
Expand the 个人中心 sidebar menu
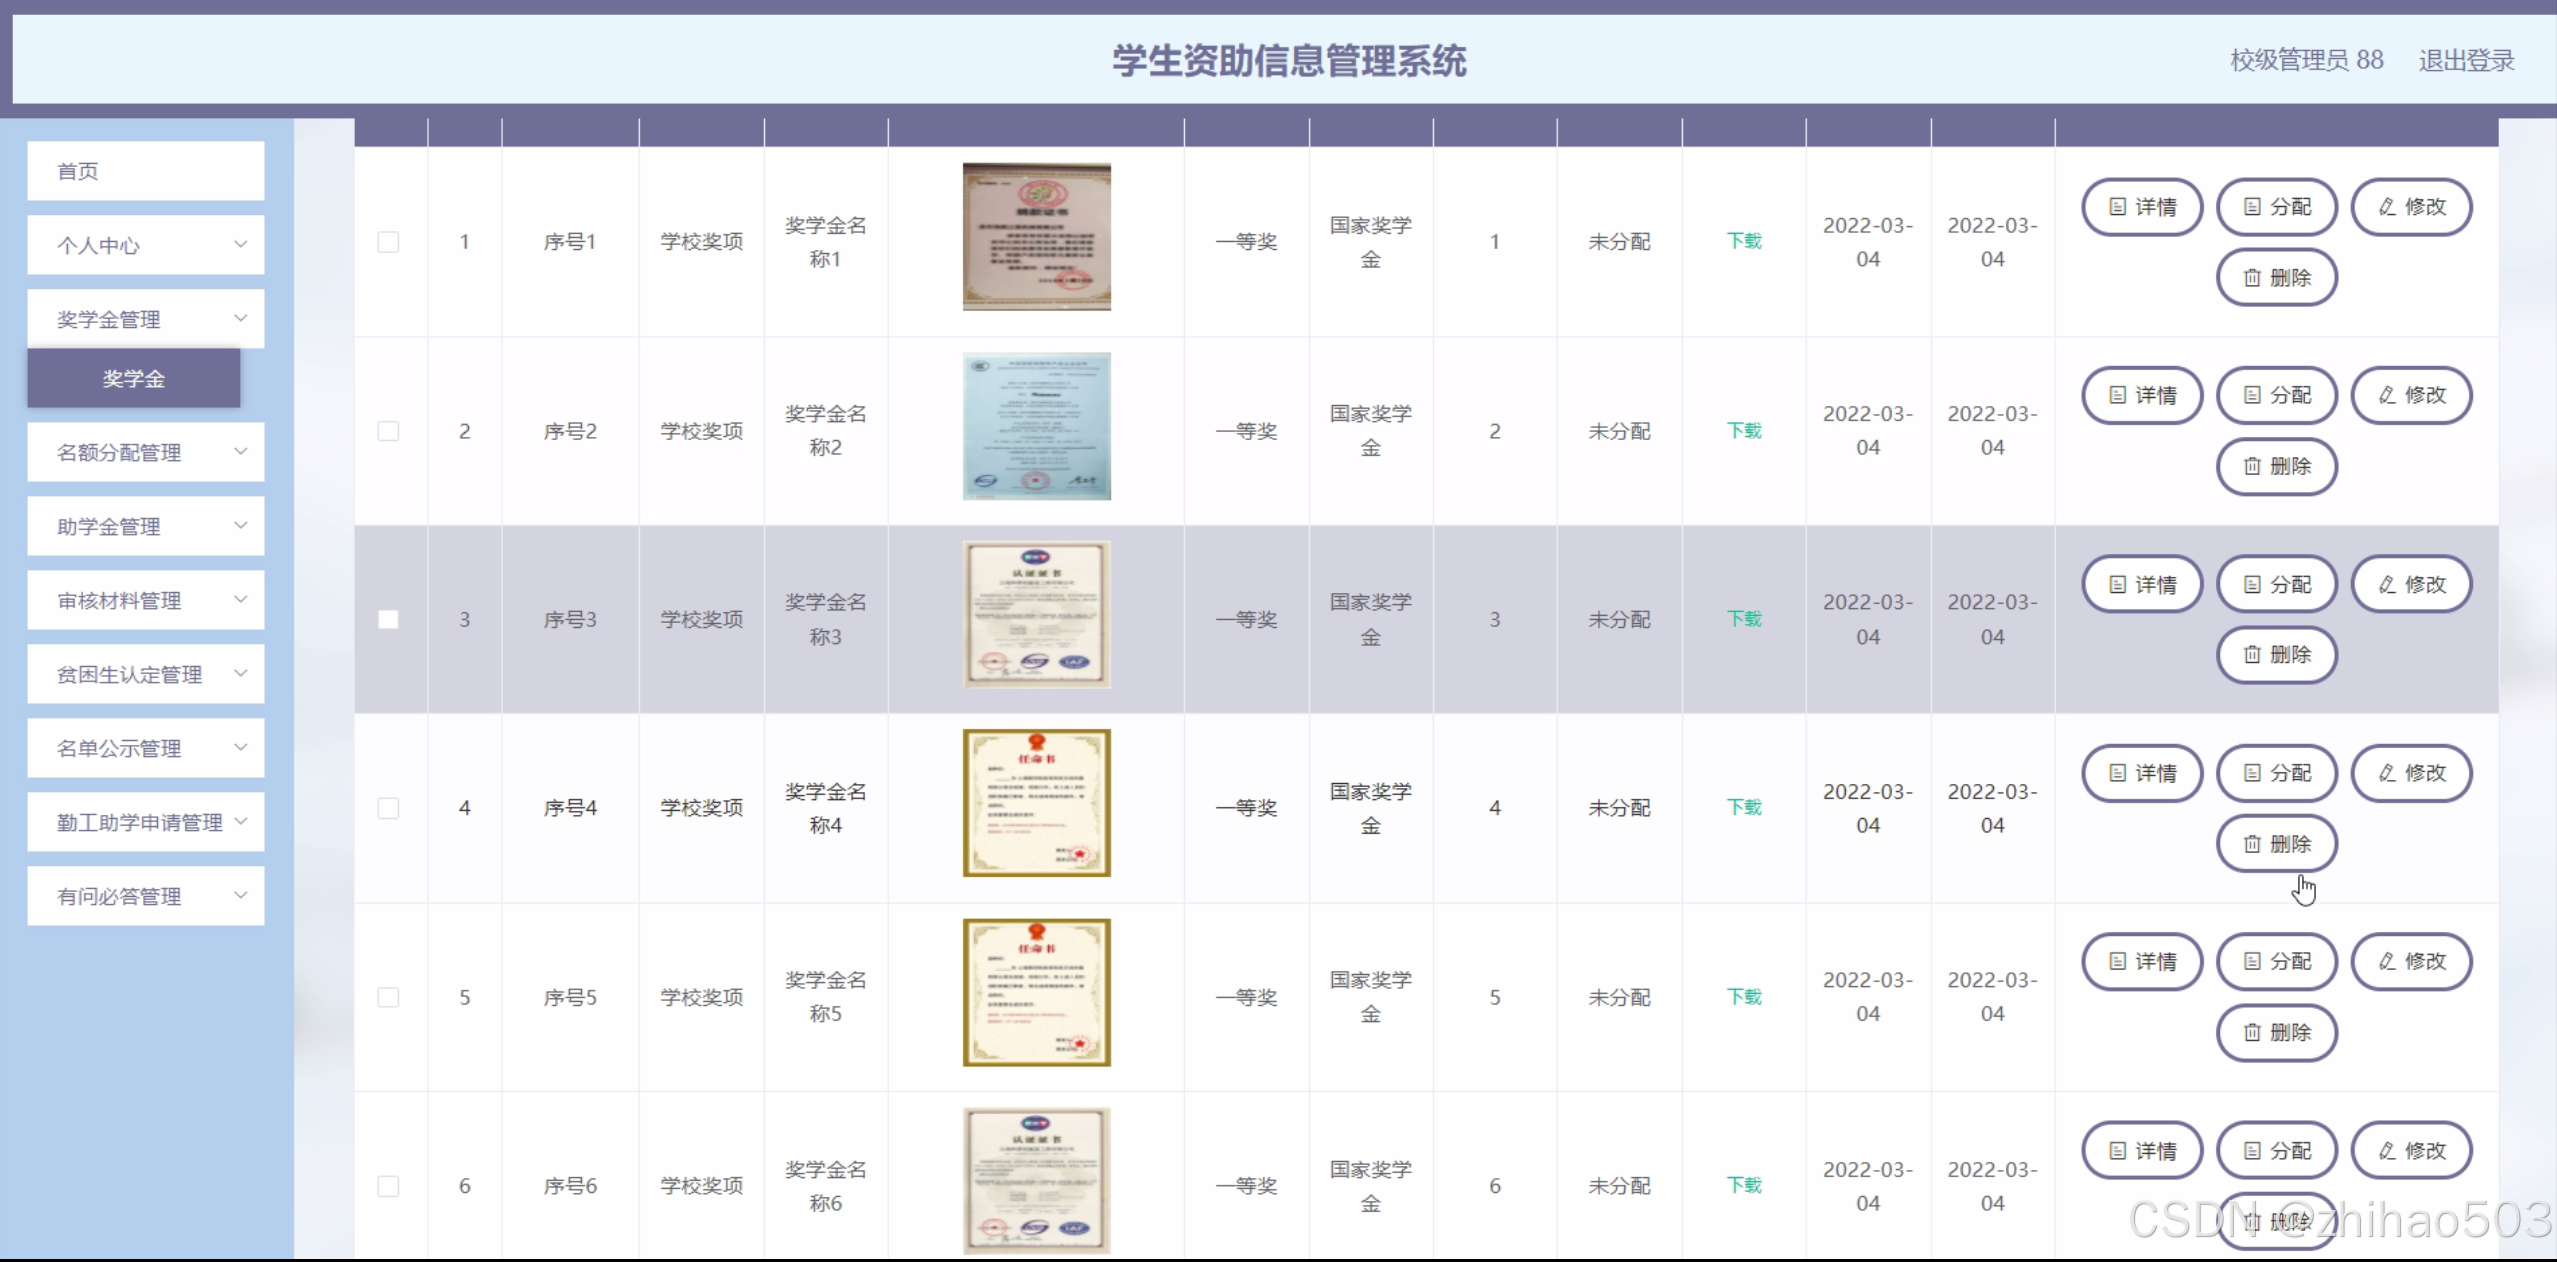click(145, 245)
